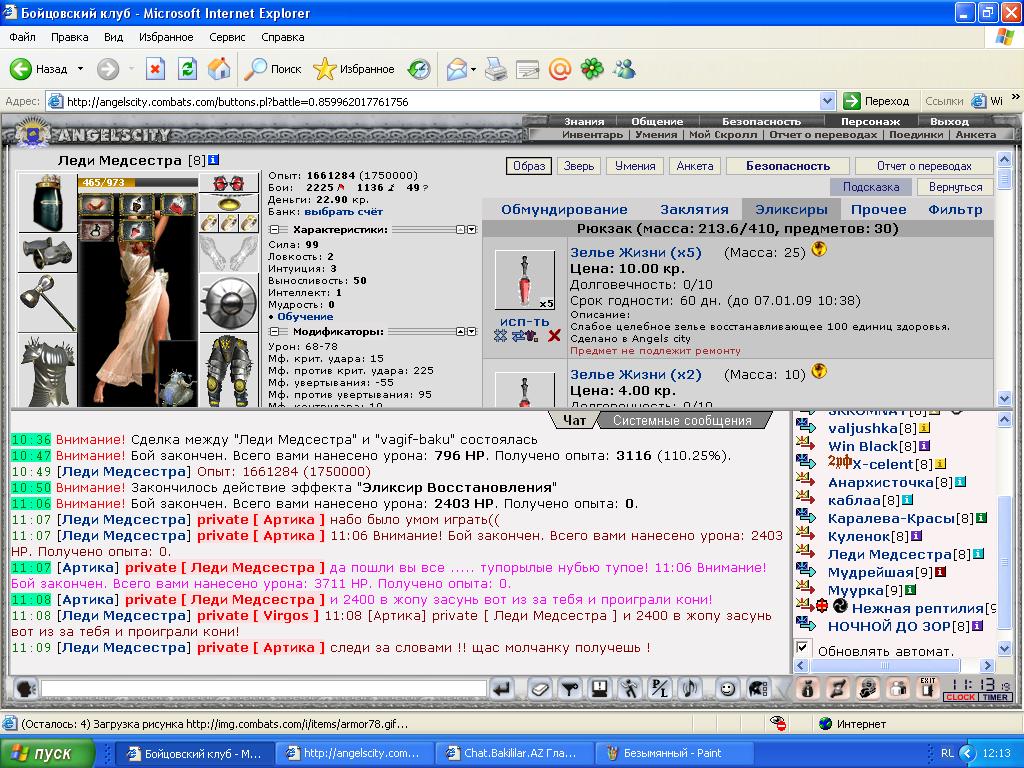Click the red X delete potion icon
This screenshot has height=768, width=1024.
554,336
